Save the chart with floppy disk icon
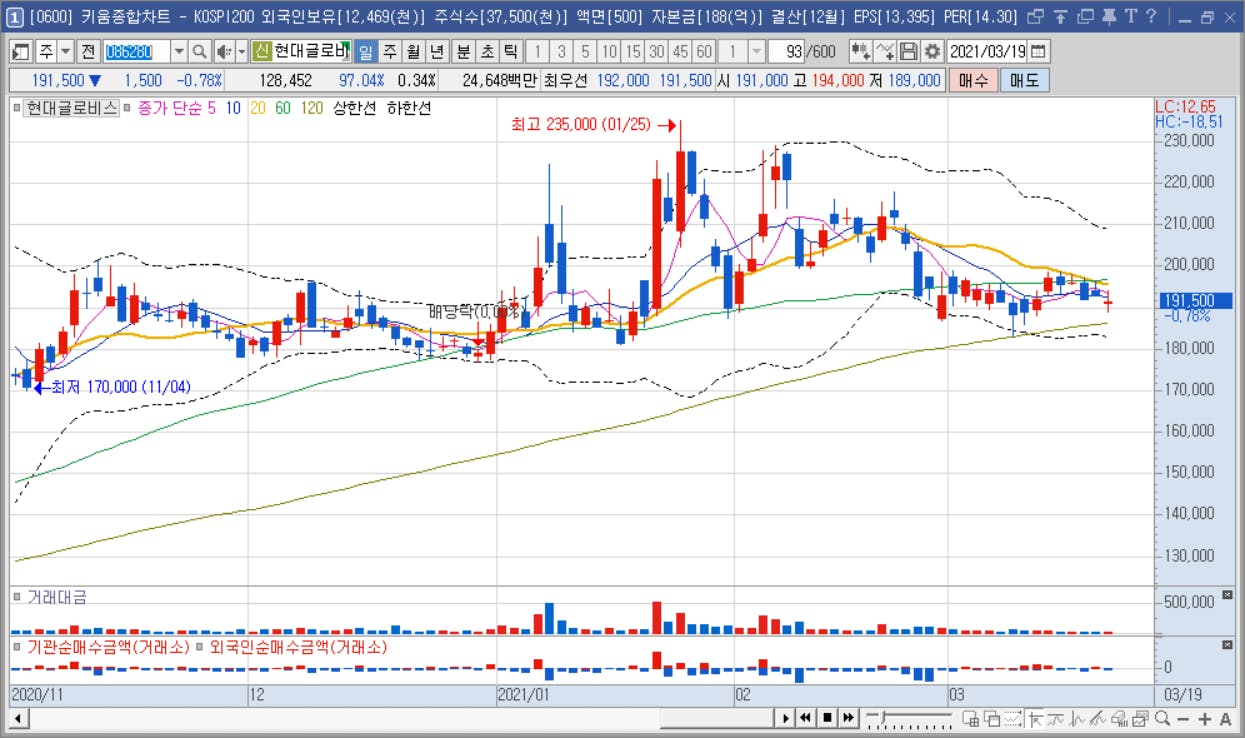Image resolution: width=1245 pixels, height=738 pixels. coord(909,51)
